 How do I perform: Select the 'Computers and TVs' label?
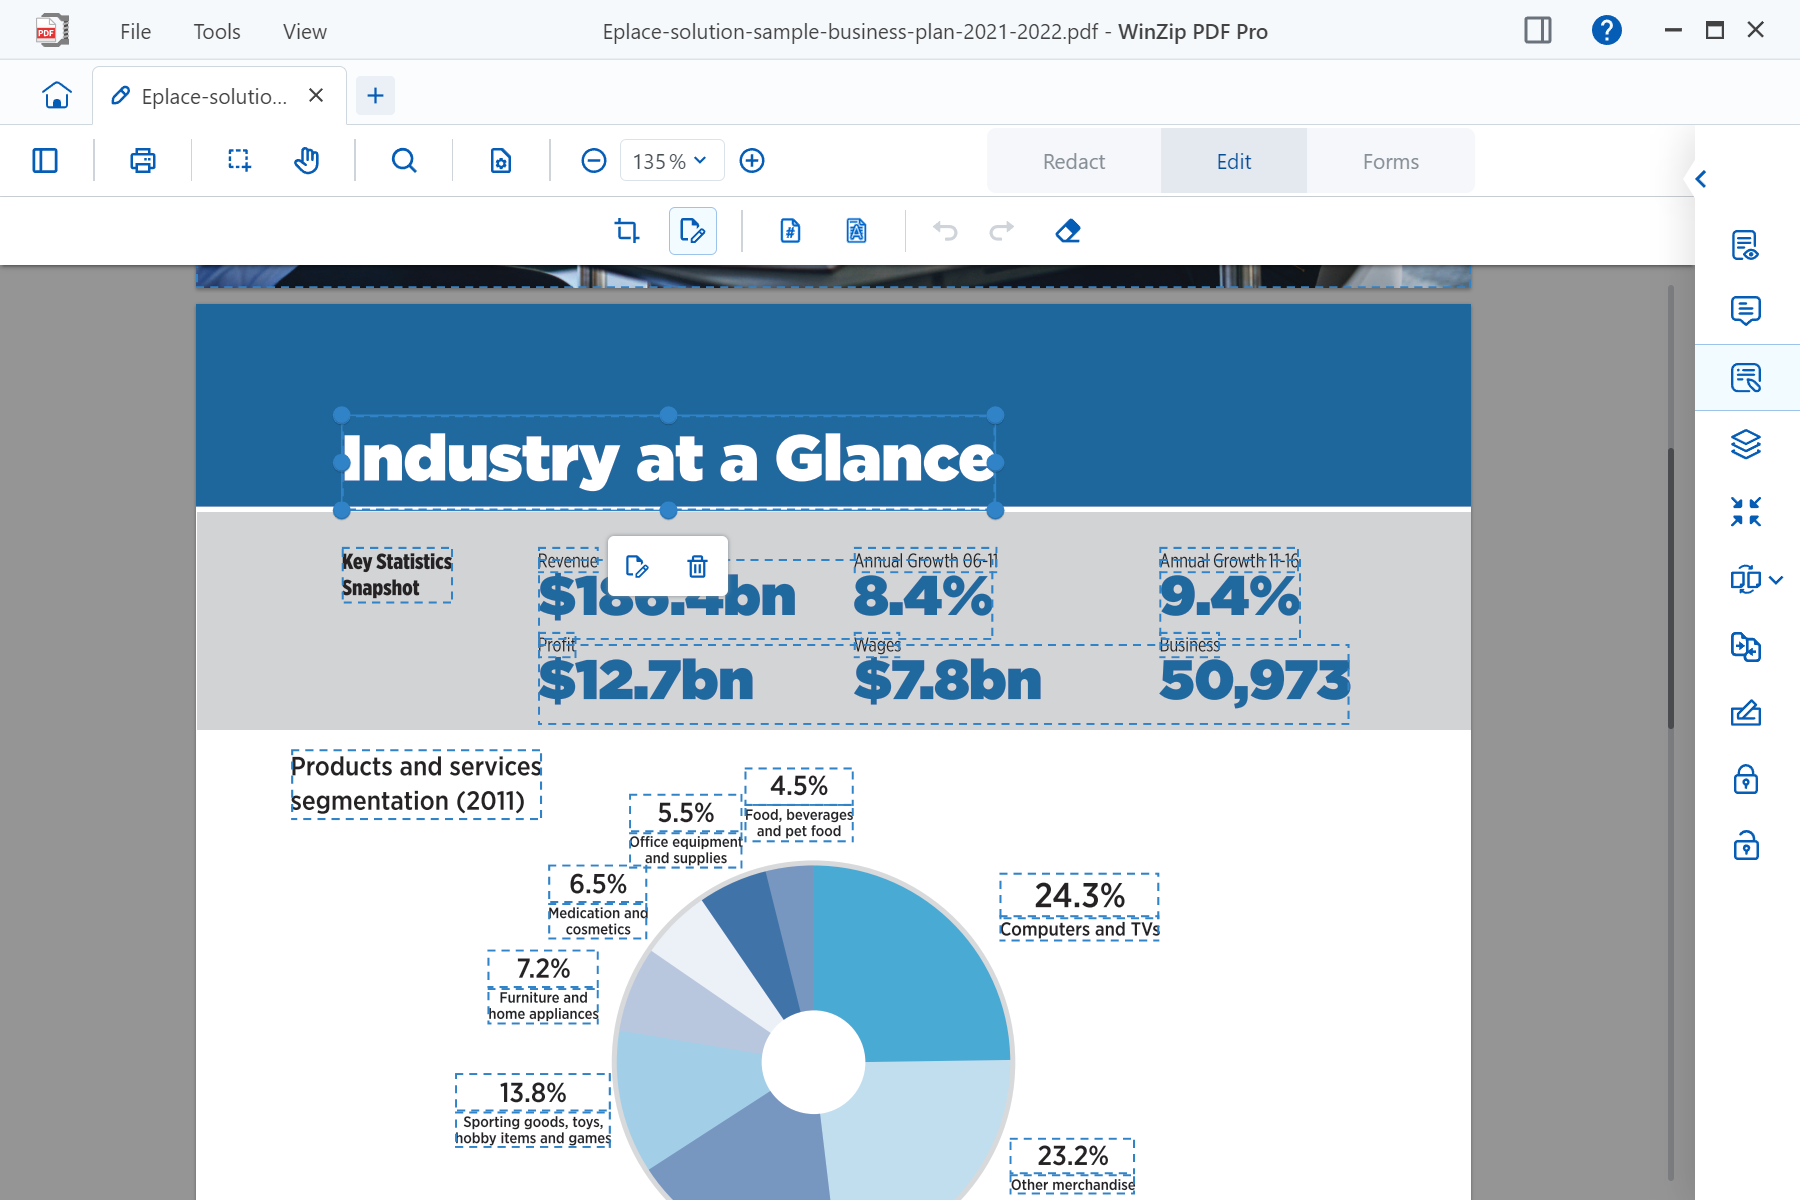point(1079,929)
